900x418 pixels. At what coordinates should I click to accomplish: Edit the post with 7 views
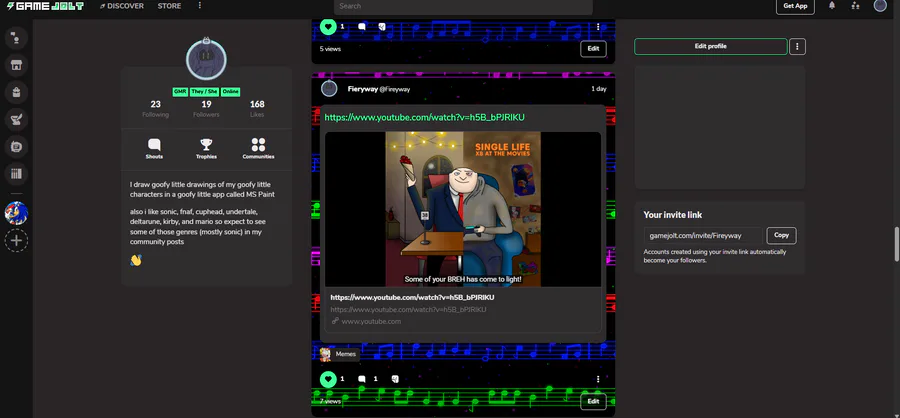click(593, 401)
